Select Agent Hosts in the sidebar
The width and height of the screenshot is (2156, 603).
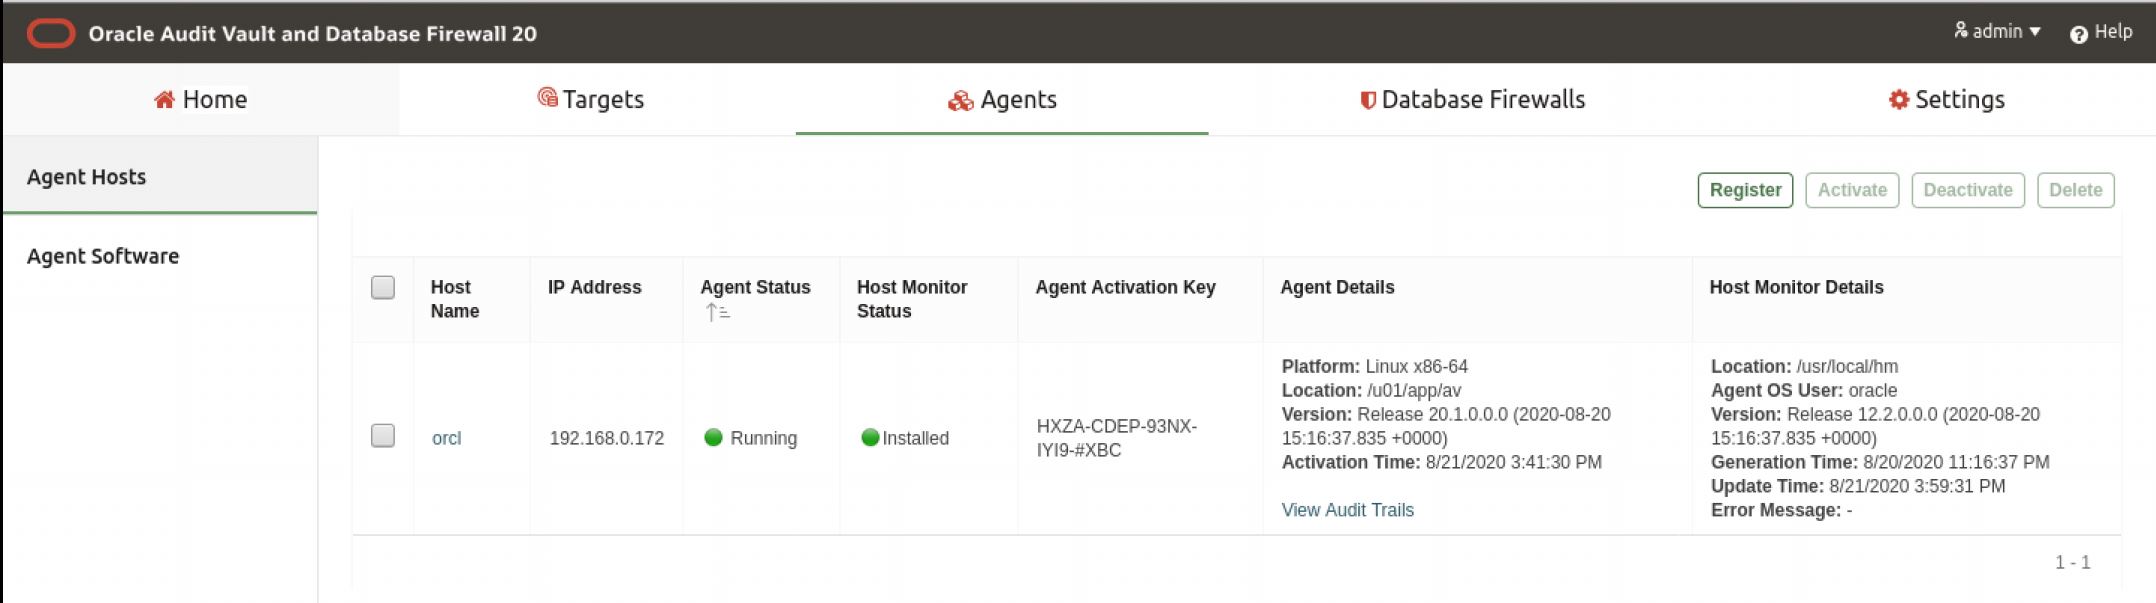(87, 177)
